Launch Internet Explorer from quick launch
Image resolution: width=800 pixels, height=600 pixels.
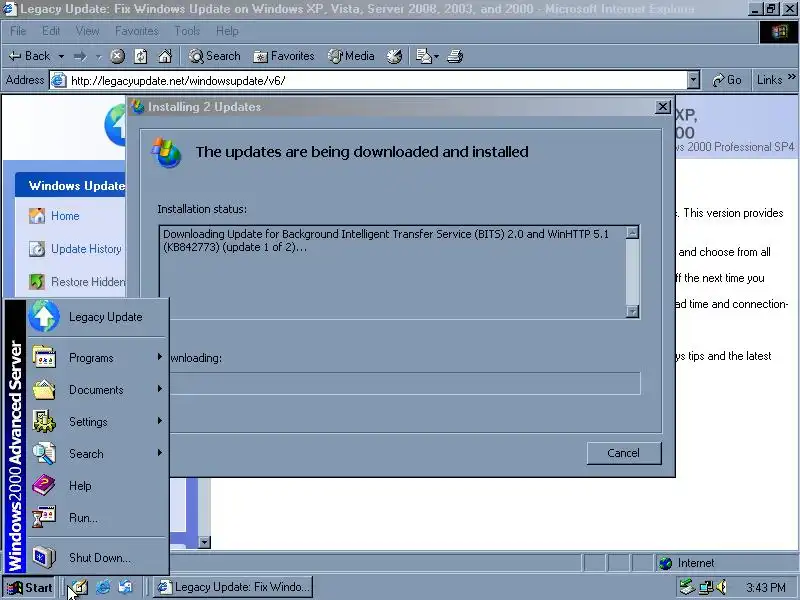pos(103,587)
